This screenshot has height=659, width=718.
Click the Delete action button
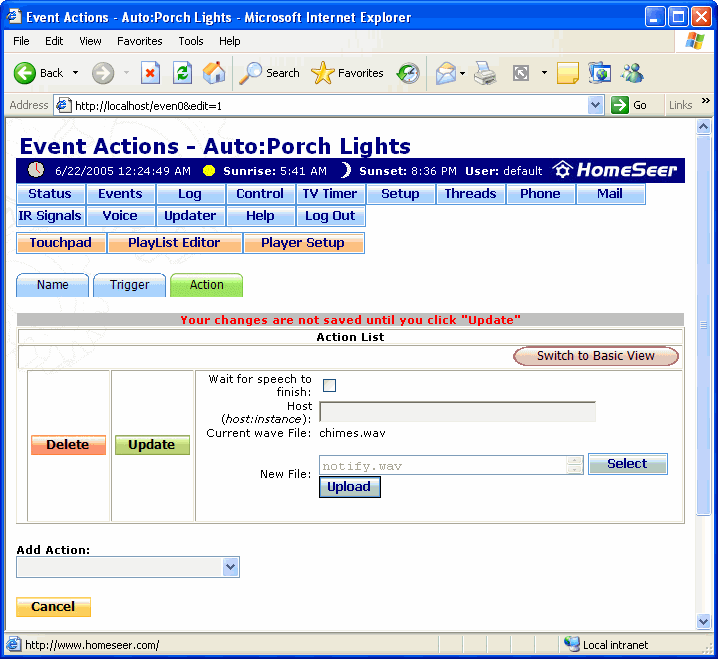tap(68, 445)
